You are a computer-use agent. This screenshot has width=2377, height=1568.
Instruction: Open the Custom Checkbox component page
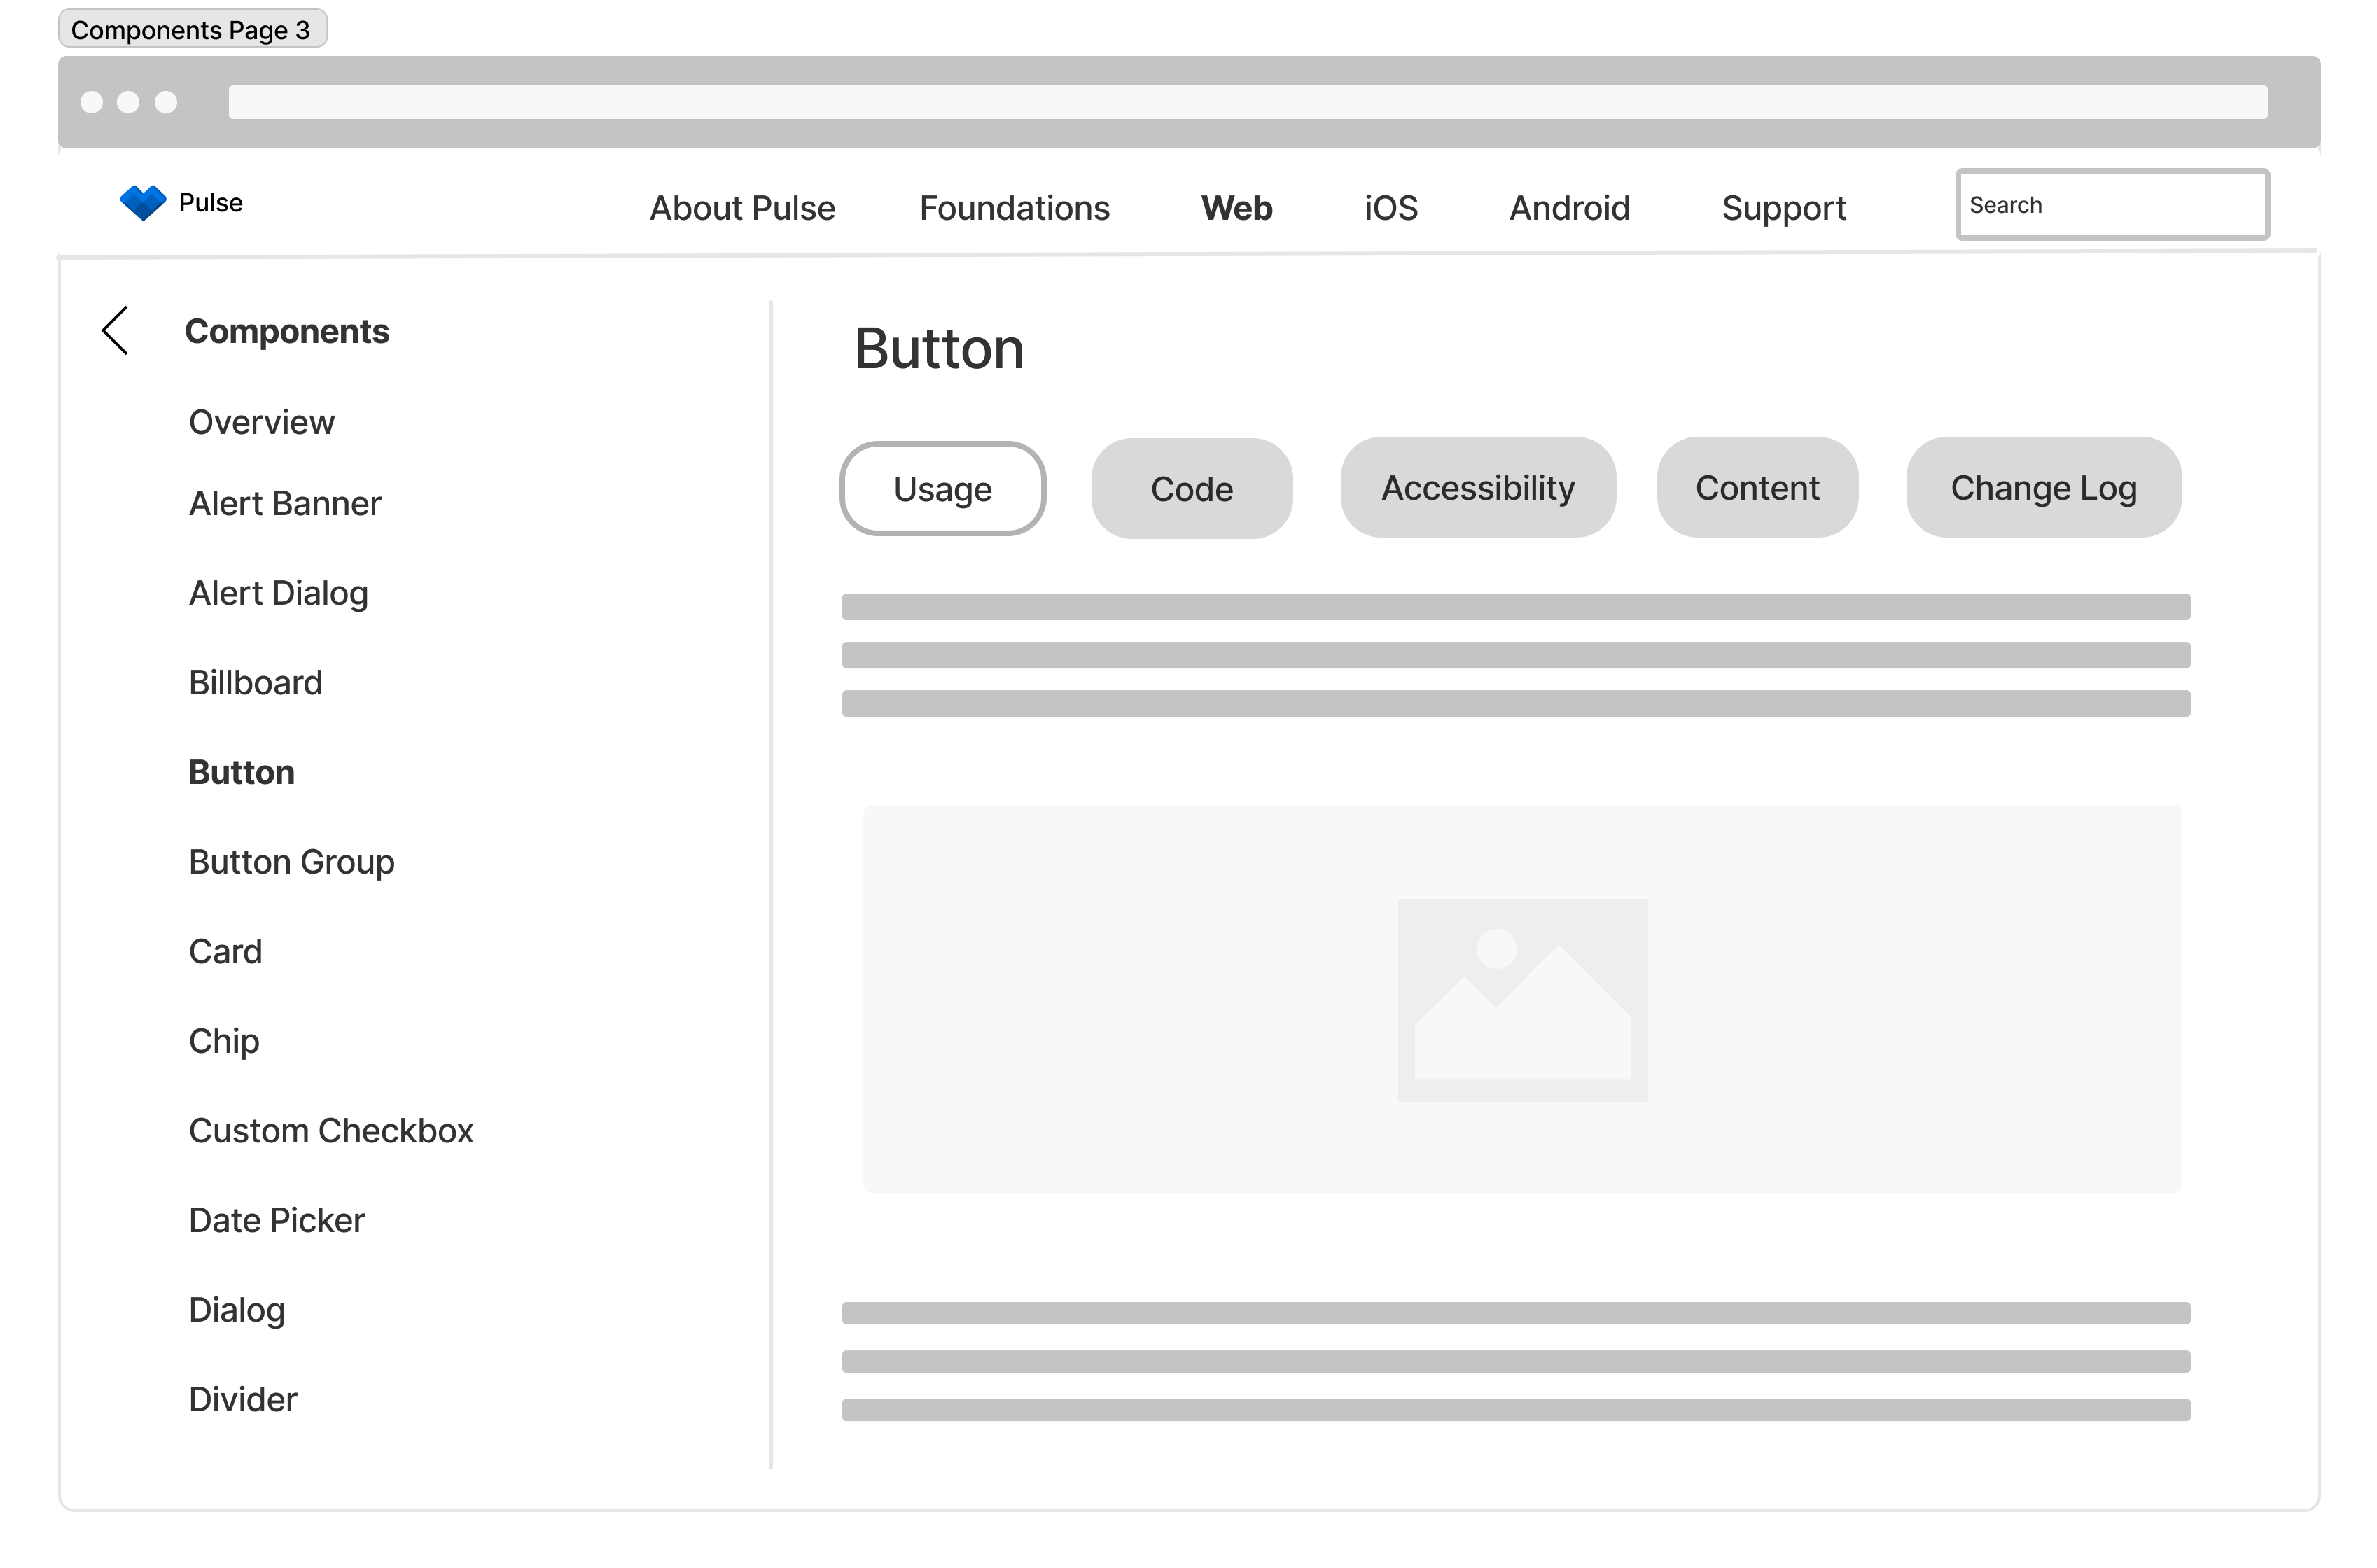click(x=331, y=1130)
